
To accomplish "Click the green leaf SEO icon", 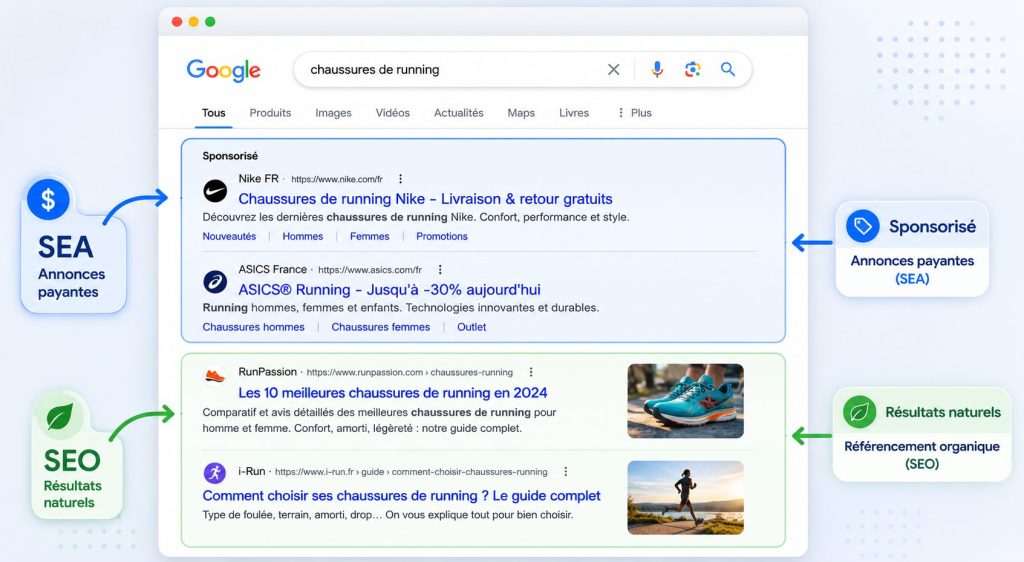I will pyautogui.click(x=59, y=416).
